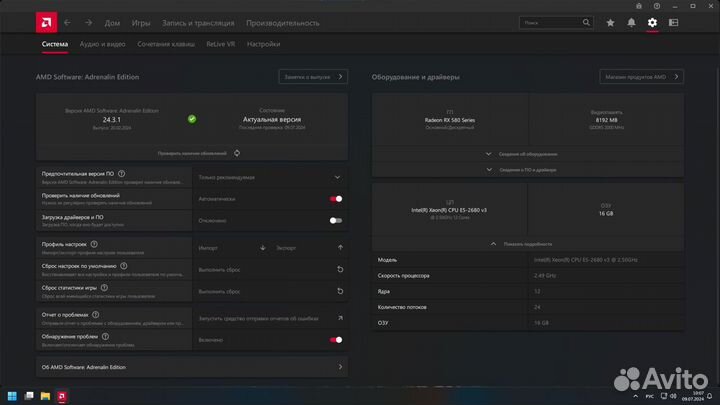The width and height of the screenshot is (720, 405).
Task: Open Об AMD Software: Adrenalin Edition row
Action: click(x=192, y=367)
